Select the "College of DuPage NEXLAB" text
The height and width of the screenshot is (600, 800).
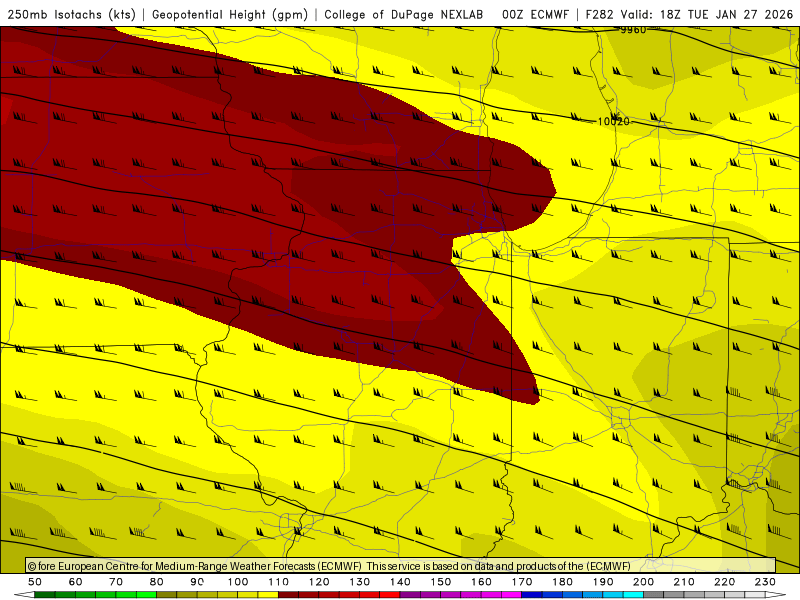[x=404, y=15]
